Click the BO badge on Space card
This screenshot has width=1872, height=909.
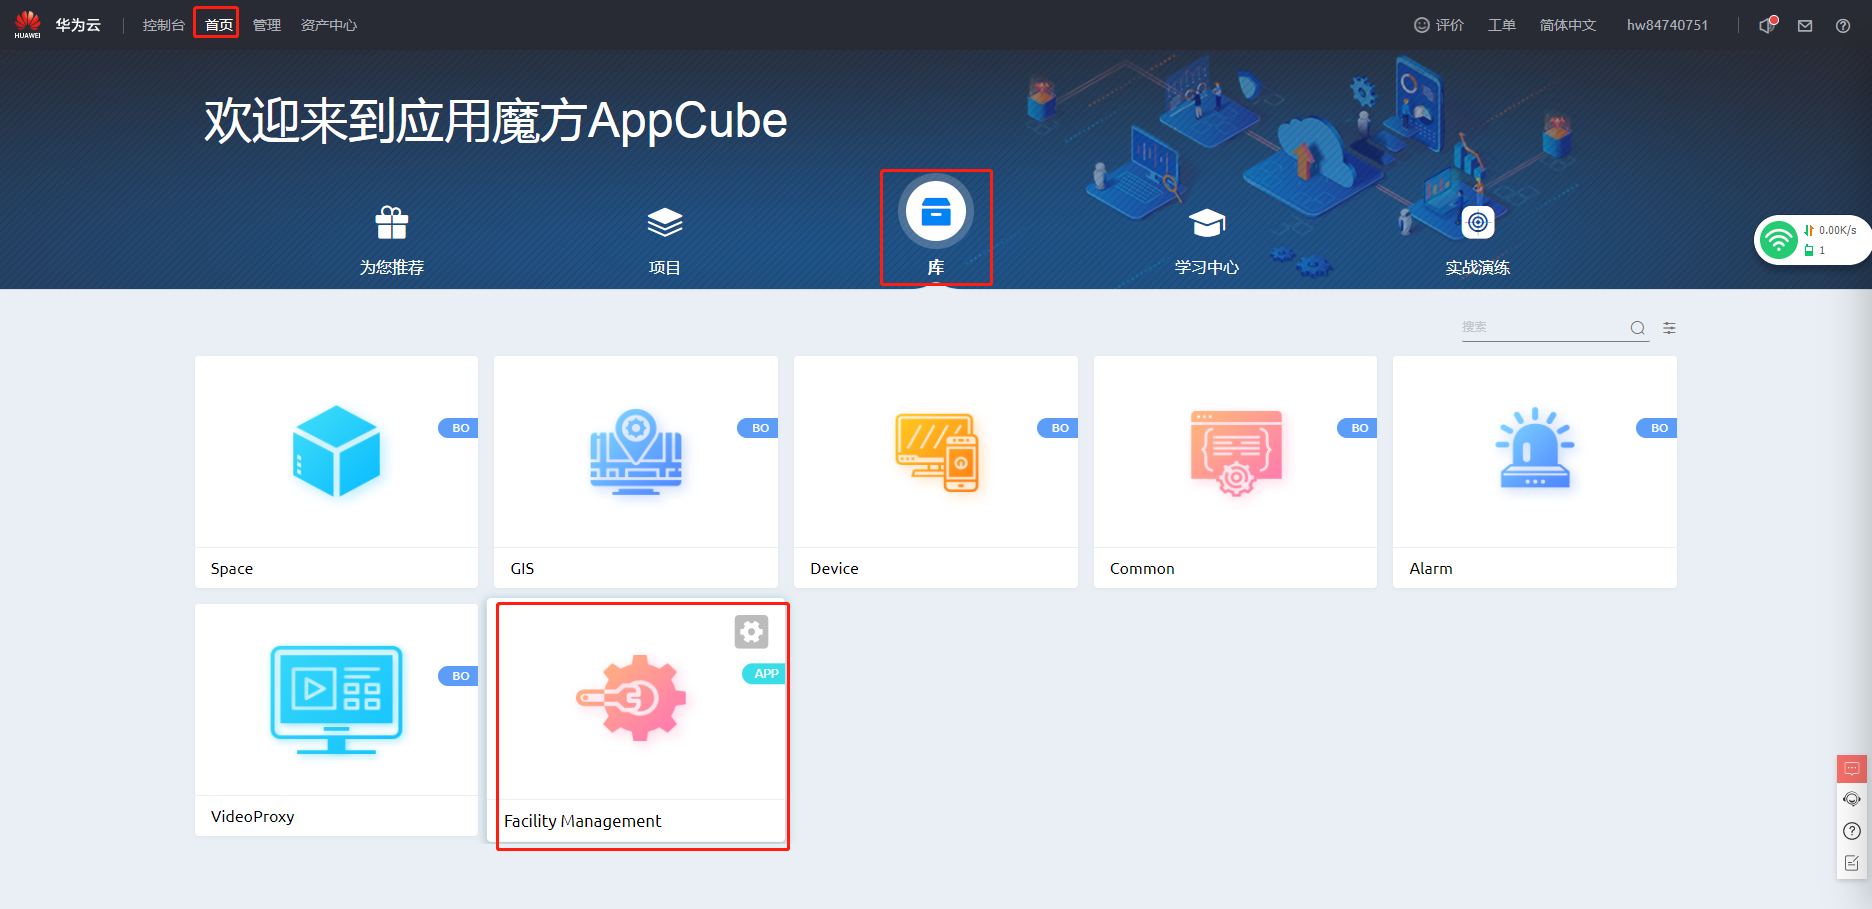point(459,428)
